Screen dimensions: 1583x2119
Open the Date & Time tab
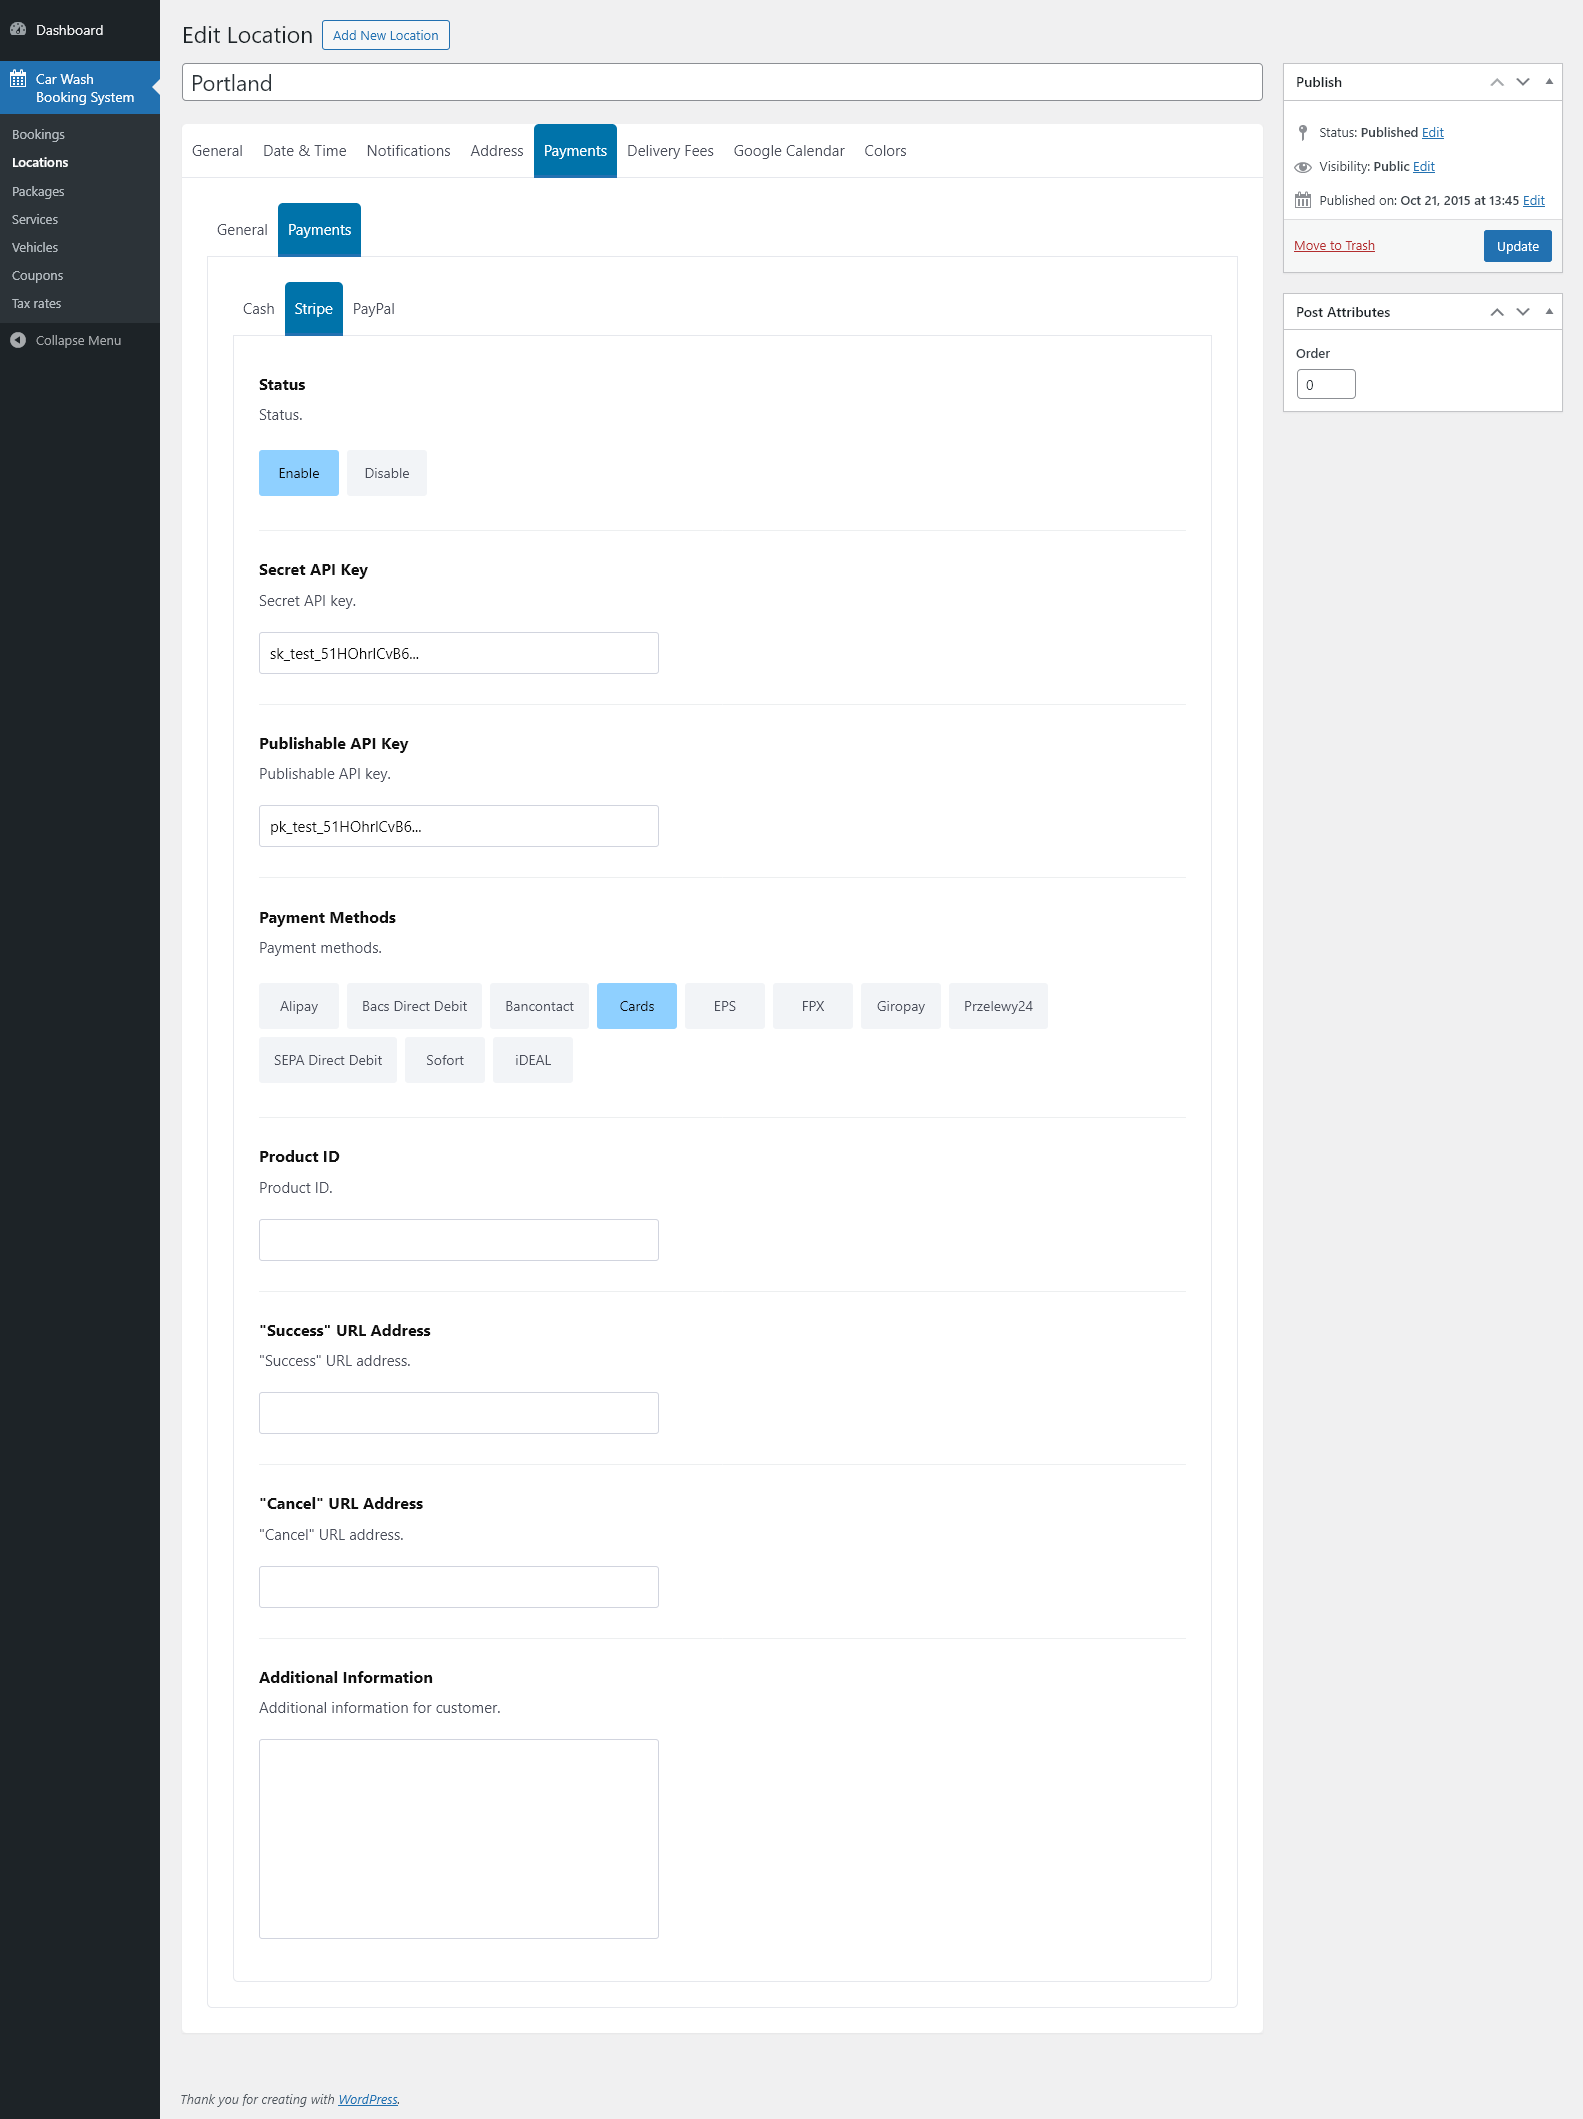(x=305, y=151)
